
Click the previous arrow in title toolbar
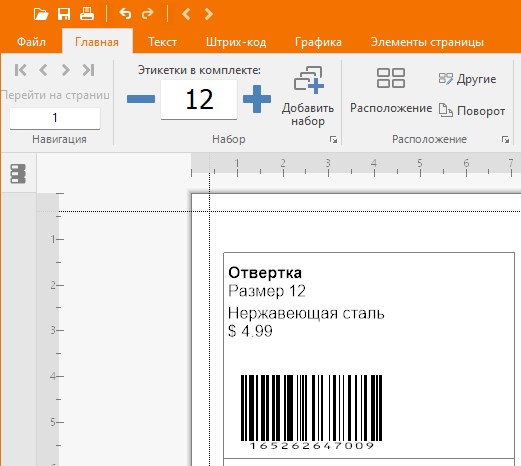click(186, 14)
